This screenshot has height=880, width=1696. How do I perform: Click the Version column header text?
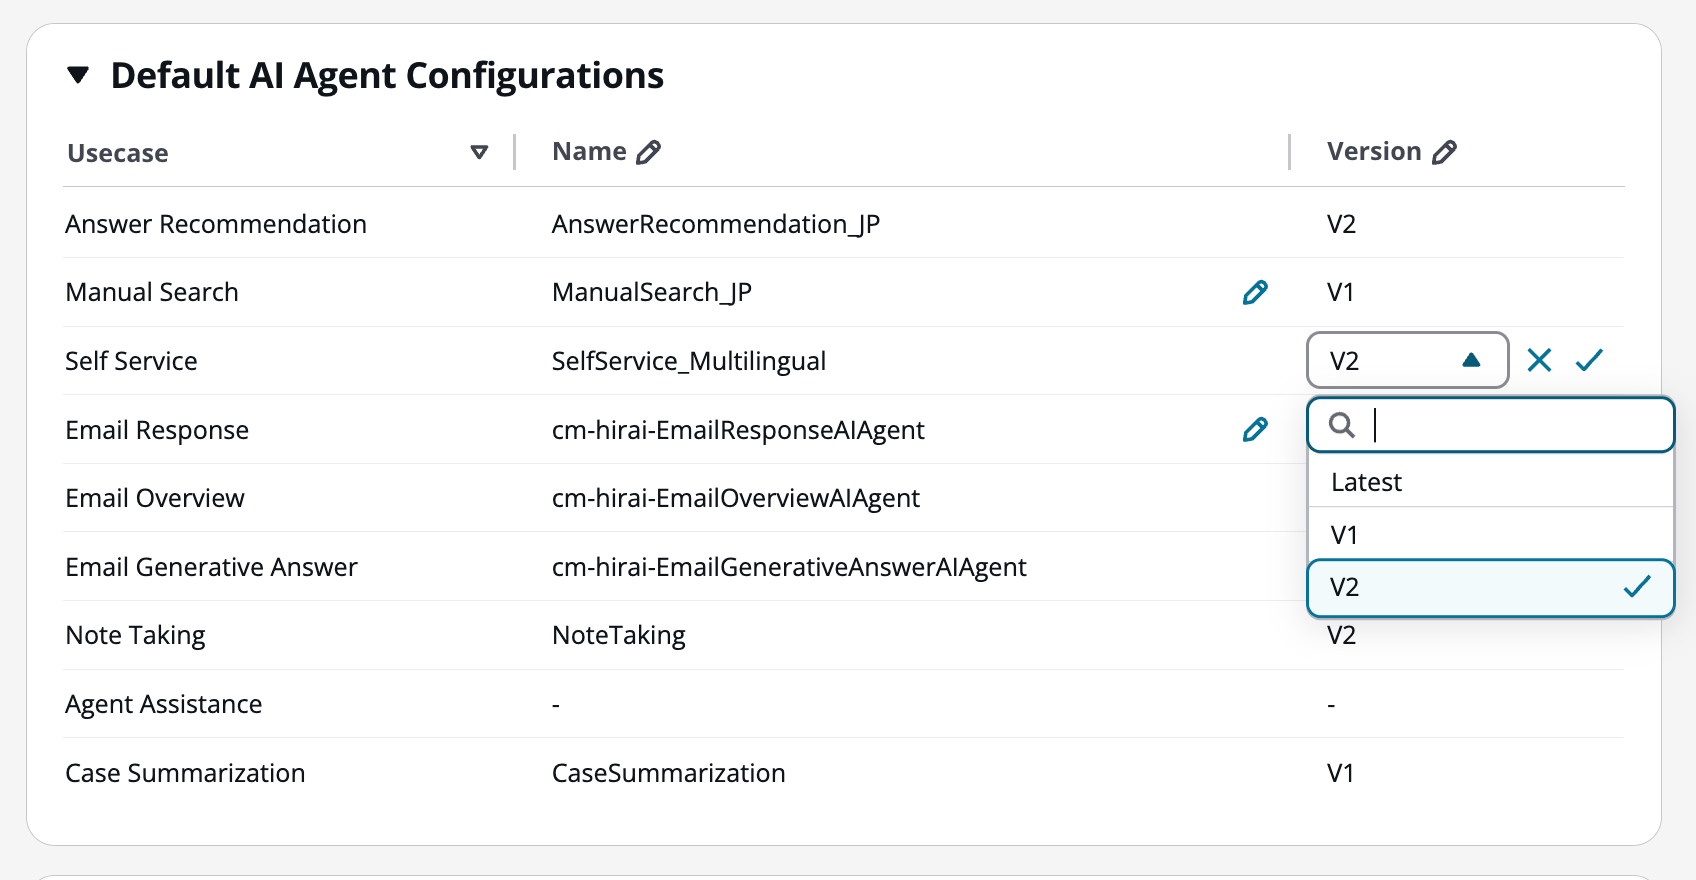1373,152
